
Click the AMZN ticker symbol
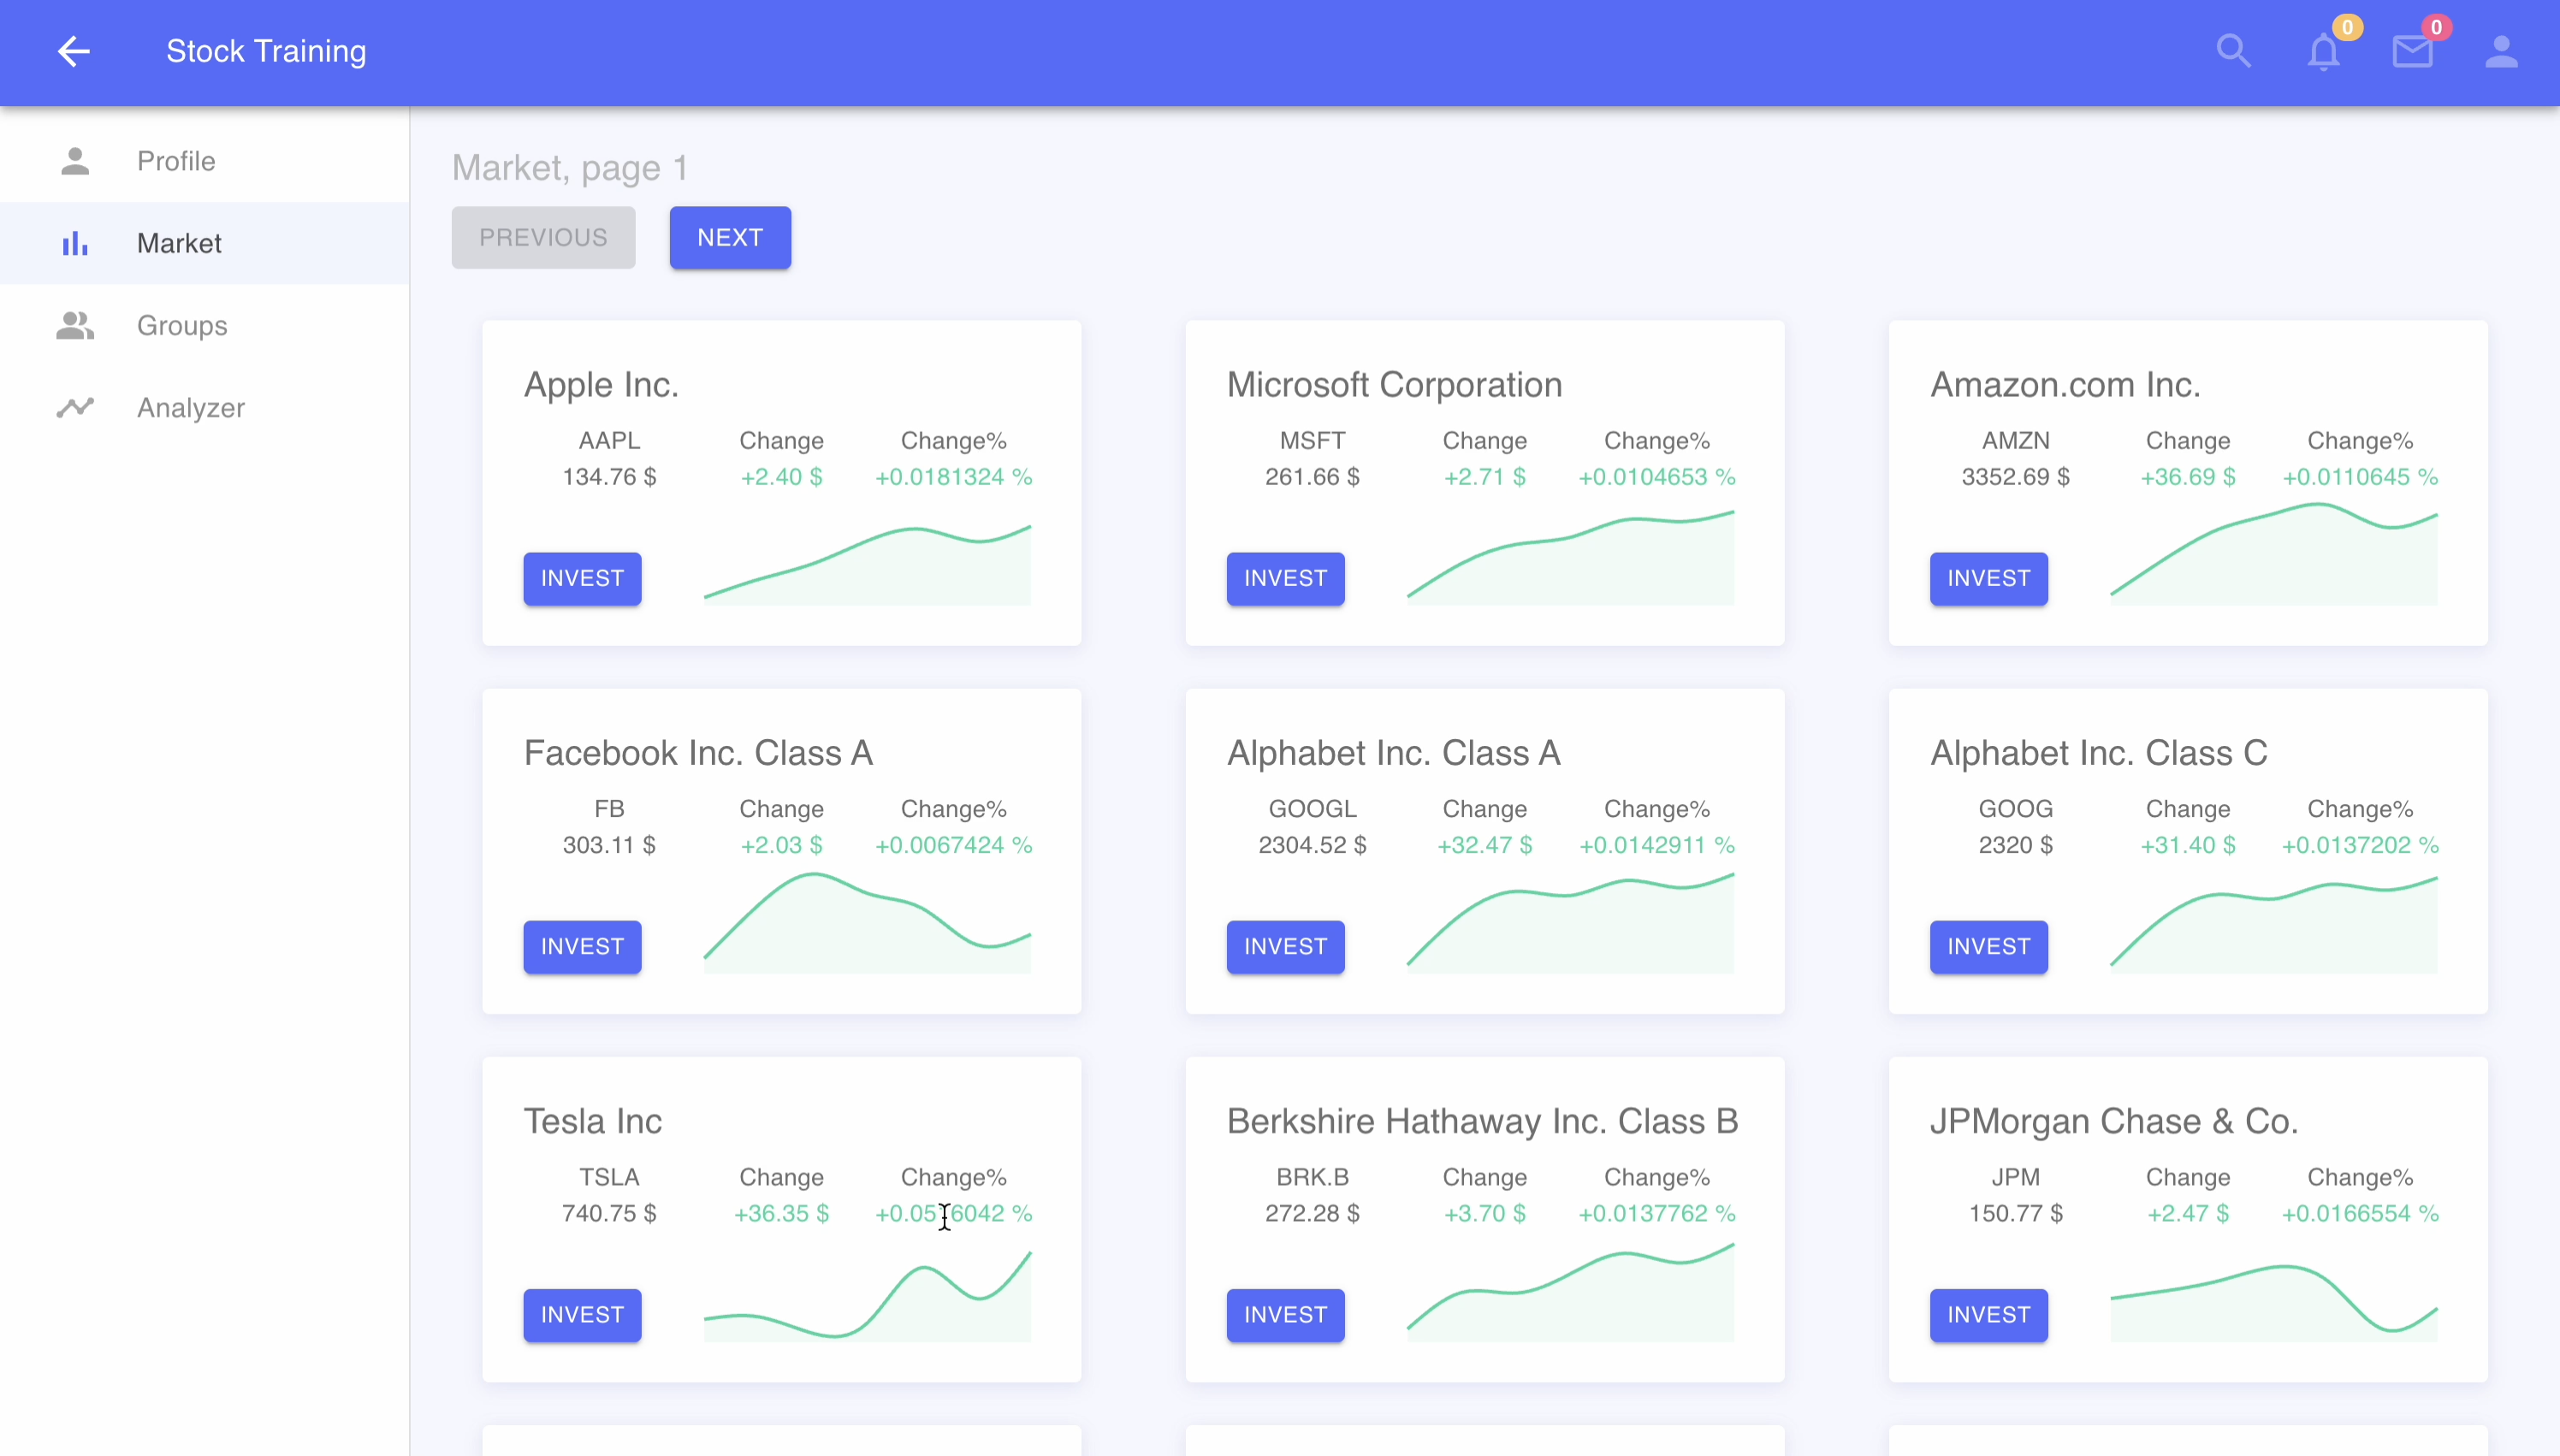click(2015, 441)
